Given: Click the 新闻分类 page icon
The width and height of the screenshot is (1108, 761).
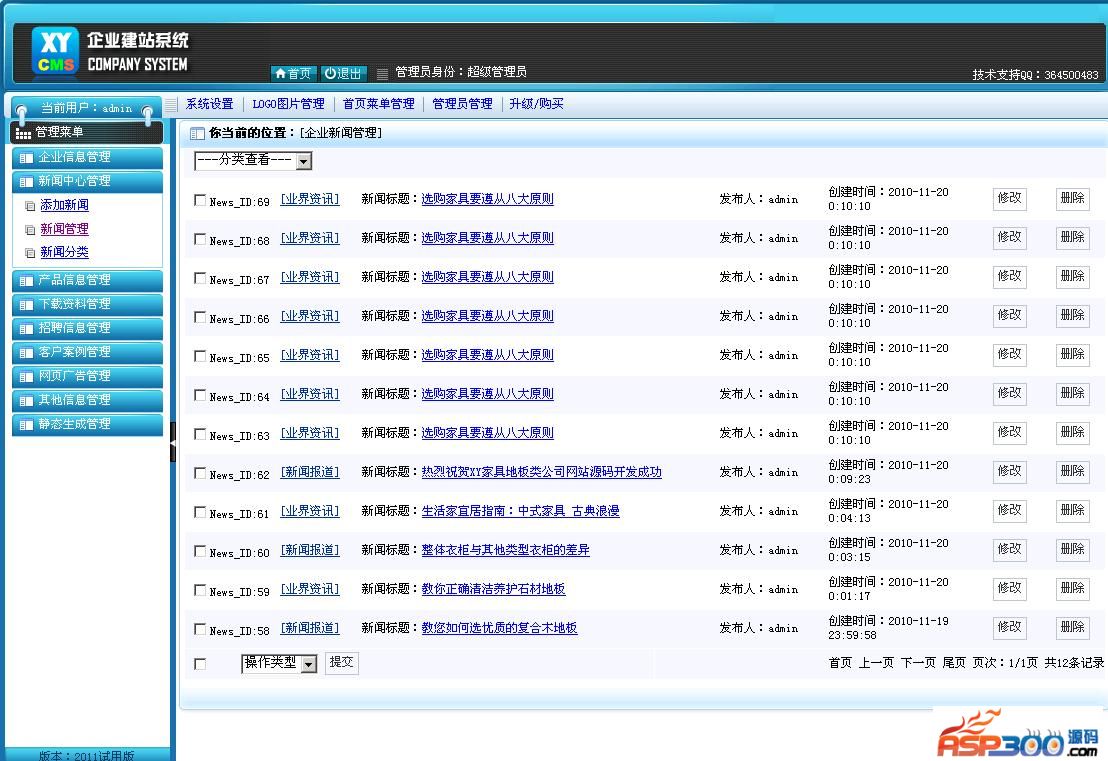Looking at the screenshot, I should 30,253.
